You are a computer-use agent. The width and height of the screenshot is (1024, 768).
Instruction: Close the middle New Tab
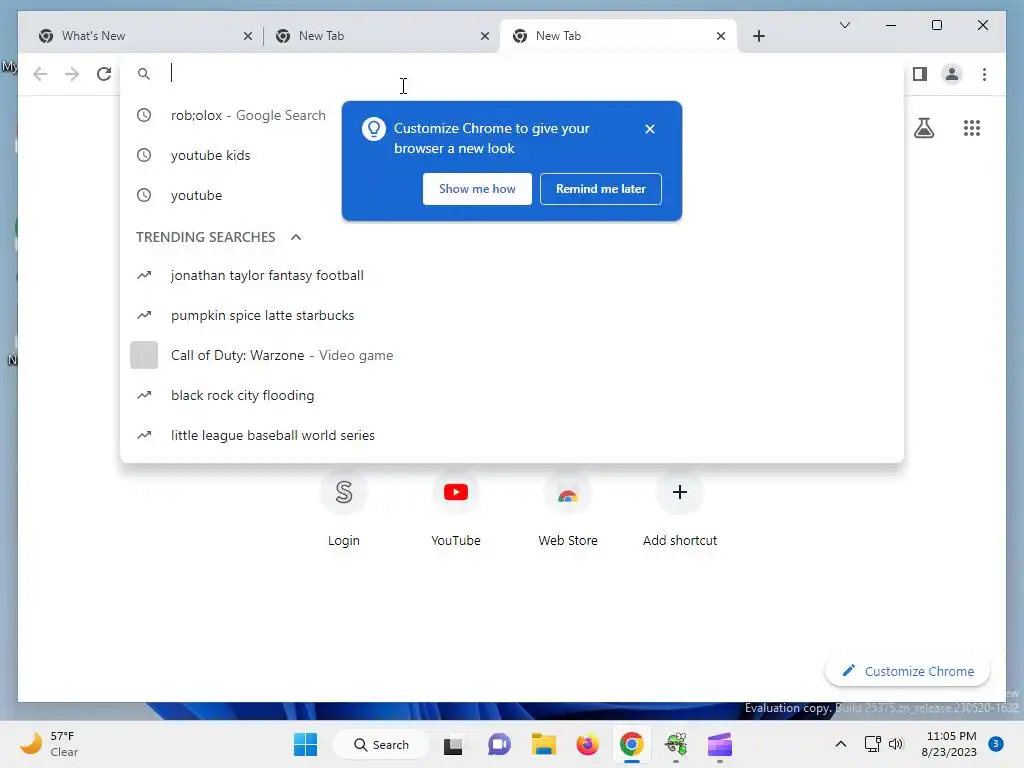(485, 36)
